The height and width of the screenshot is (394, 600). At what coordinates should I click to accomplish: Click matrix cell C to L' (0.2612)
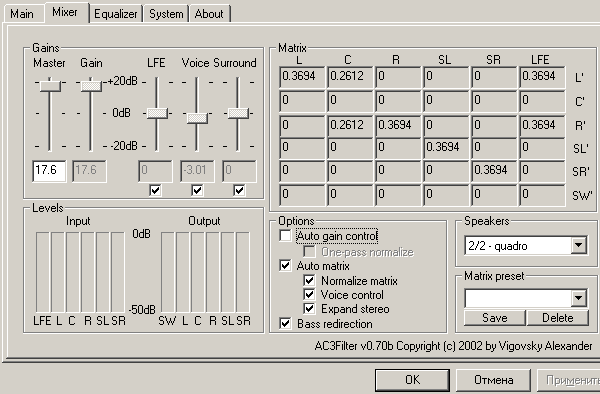click(350, 78)
